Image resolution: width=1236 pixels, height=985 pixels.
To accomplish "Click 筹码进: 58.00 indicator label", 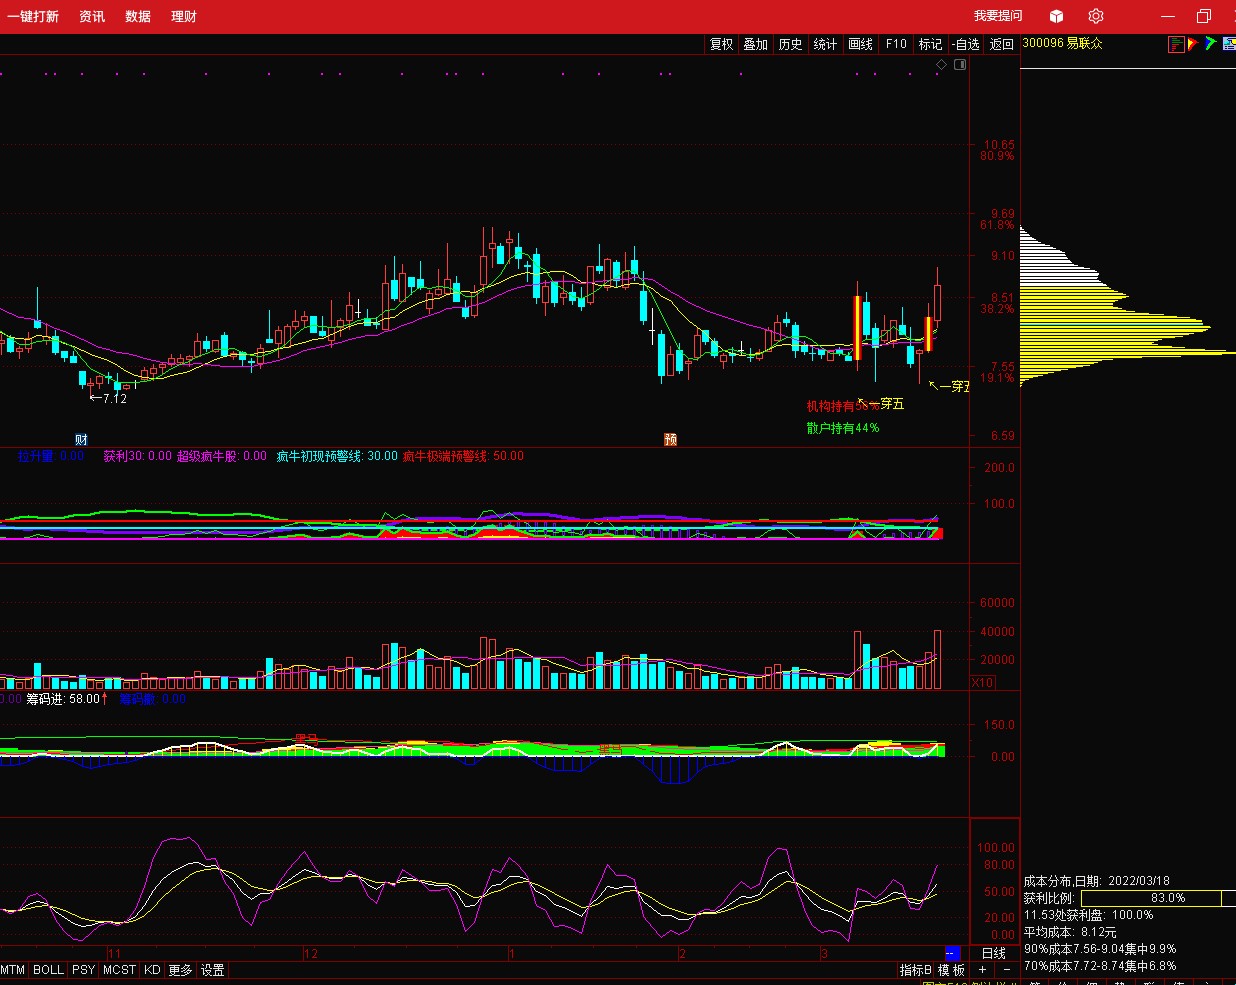I will 67,699.
